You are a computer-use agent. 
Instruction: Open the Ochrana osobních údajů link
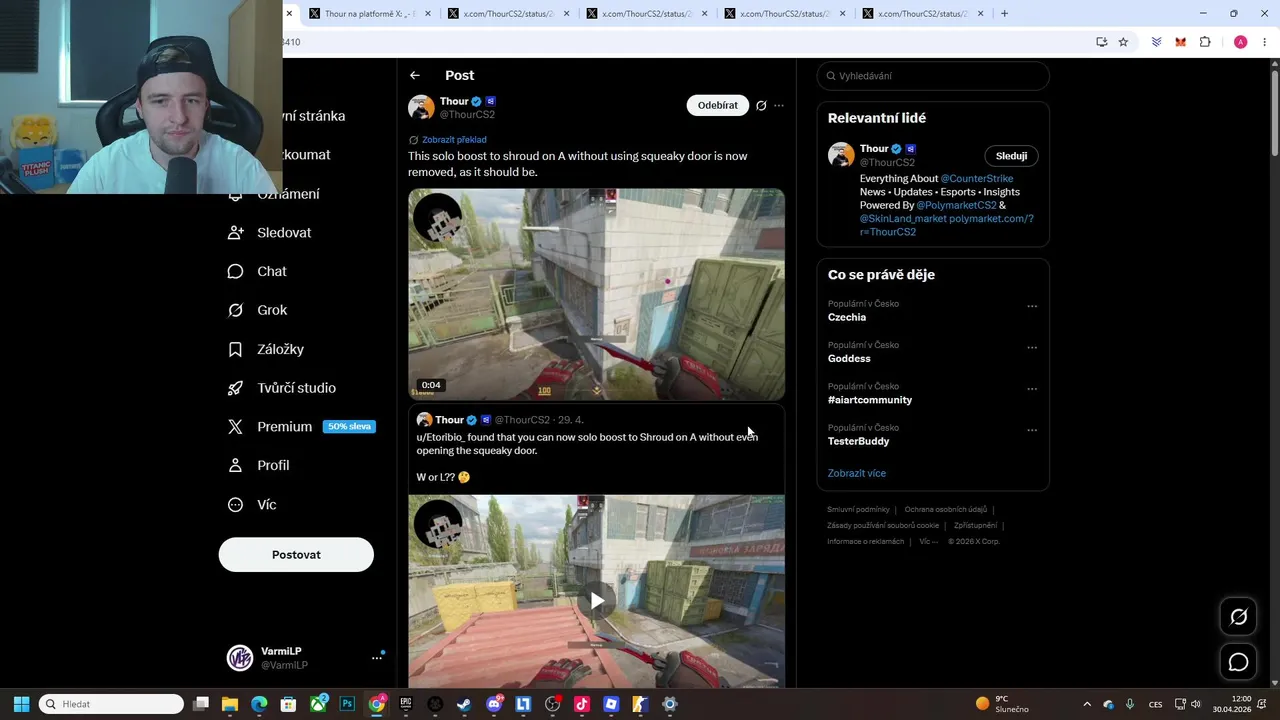click(x=945, y=509)
